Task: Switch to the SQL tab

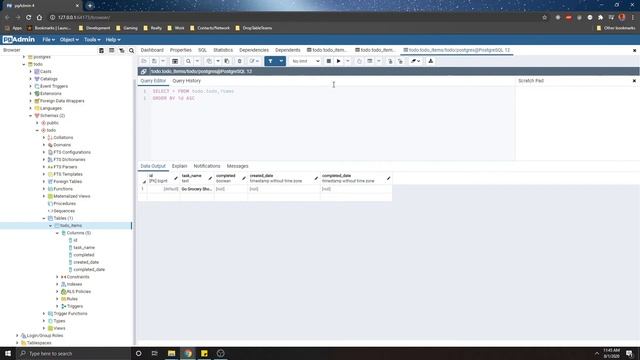Action: click(202, 50)
